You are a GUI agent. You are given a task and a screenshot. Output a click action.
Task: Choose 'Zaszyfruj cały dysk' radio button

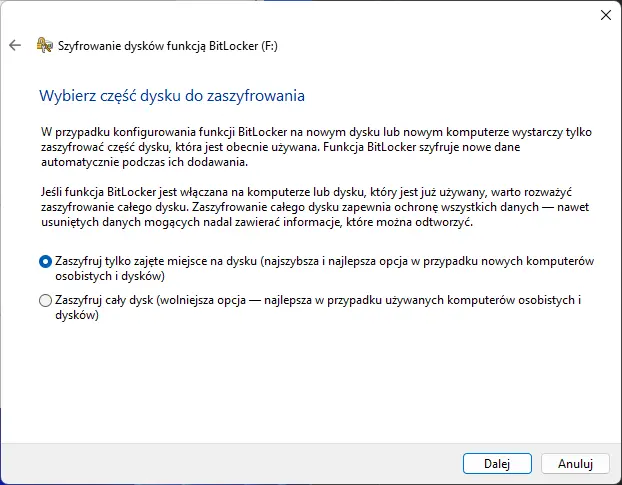46,300
